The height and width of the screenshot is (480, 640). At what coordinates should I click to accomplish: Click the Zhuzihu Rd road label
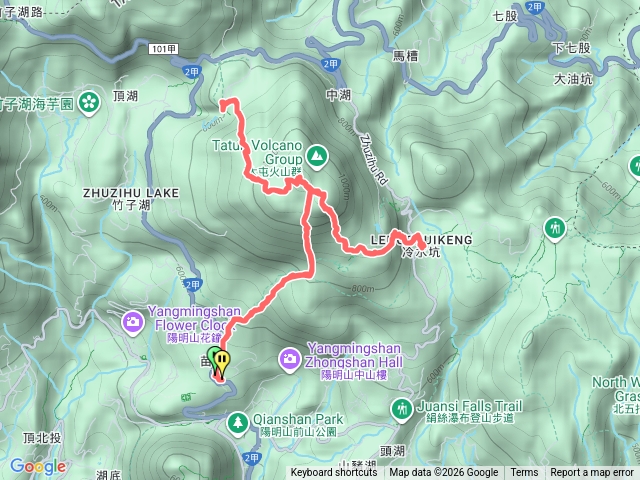[x=373, y=160]
